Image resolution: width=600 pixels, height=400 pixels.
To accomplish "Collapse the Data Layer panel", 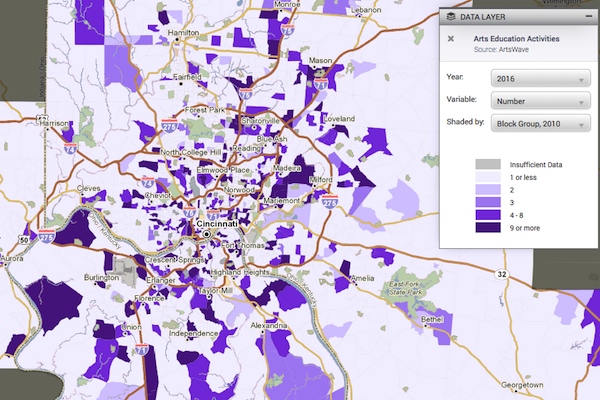I will click(588, 17).
